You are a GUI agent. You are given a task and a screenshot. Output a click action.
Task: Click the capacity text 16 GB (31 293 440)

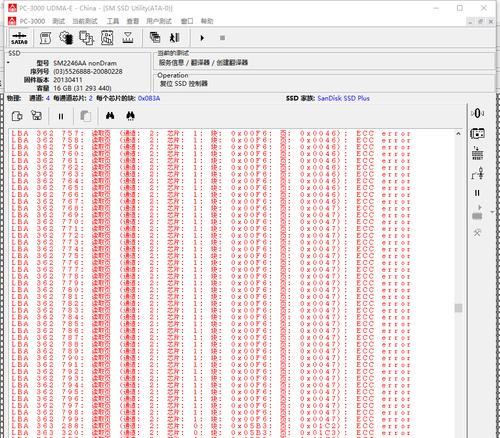[x=82, y=88]
